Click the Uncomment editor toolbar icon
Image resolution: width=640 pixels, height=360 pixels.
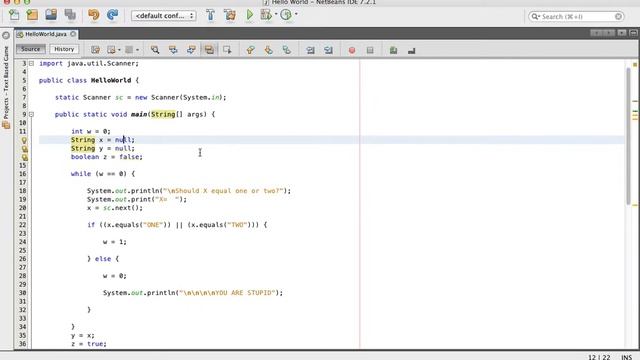[411, 50]
